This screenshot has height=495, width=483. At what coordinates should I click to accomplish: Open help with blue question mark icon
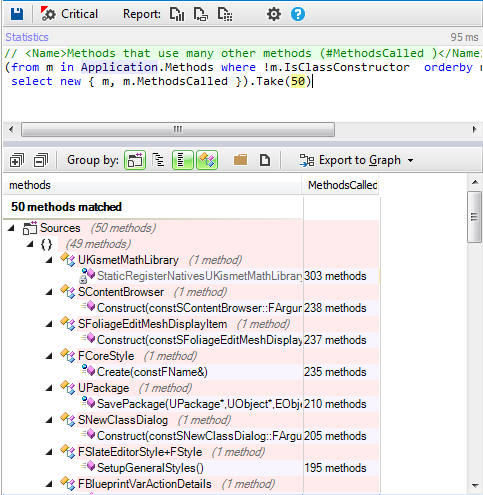click(x=298, y=14)
